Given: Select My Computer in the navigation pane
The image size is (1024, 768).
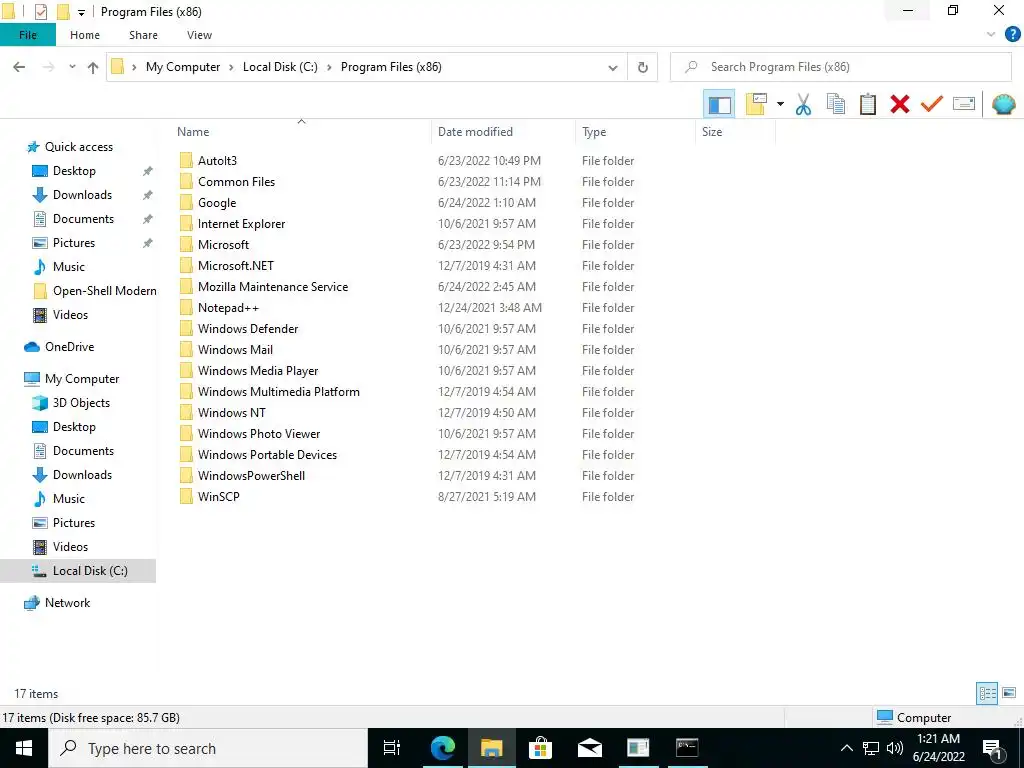Looking at the screenshot, I should pos(82,379).
